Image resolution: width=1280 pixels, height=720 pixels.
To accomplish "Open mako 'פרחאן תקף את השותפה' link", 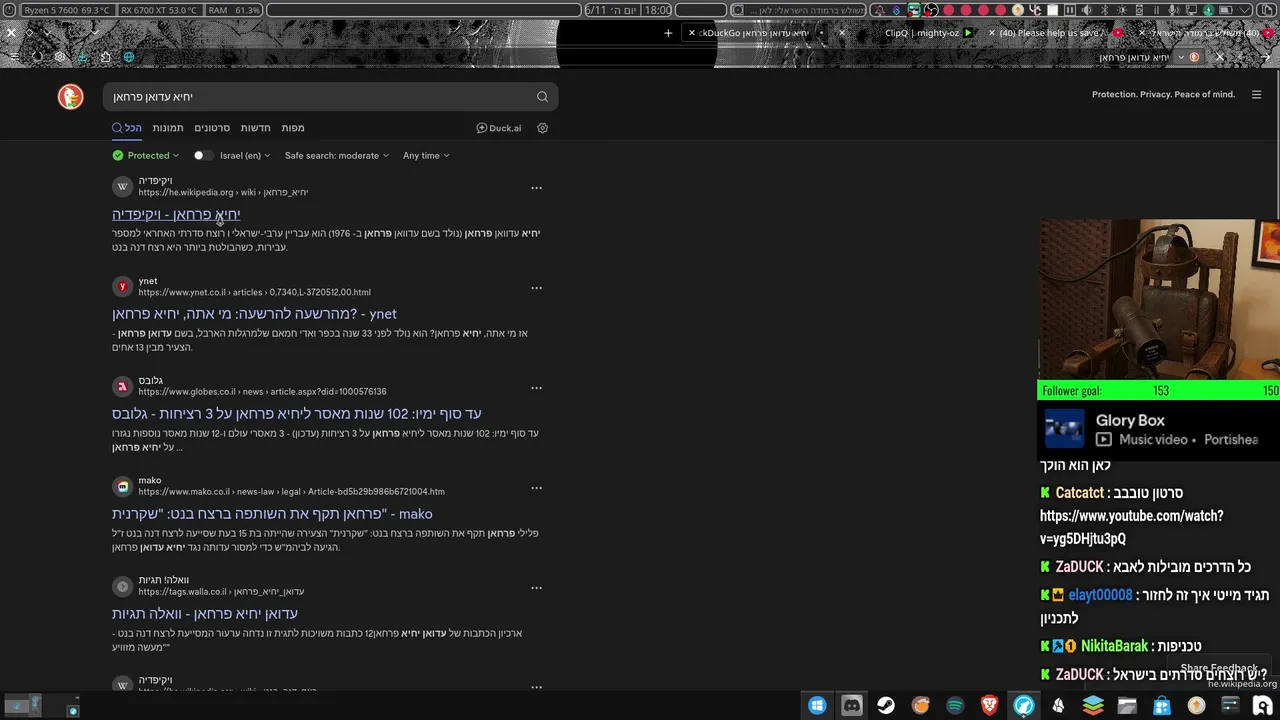I will pos(272,514).
